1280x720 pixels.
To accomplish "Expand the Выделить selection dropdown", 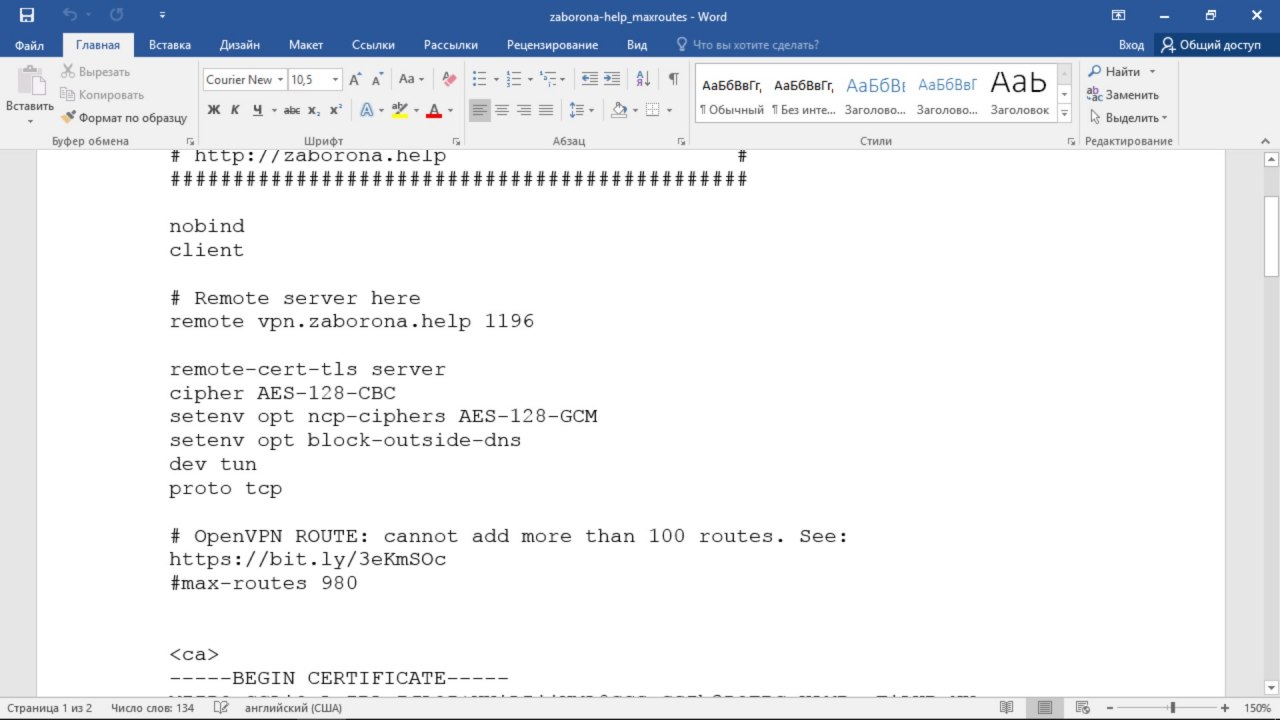I will coord(1164,118).
